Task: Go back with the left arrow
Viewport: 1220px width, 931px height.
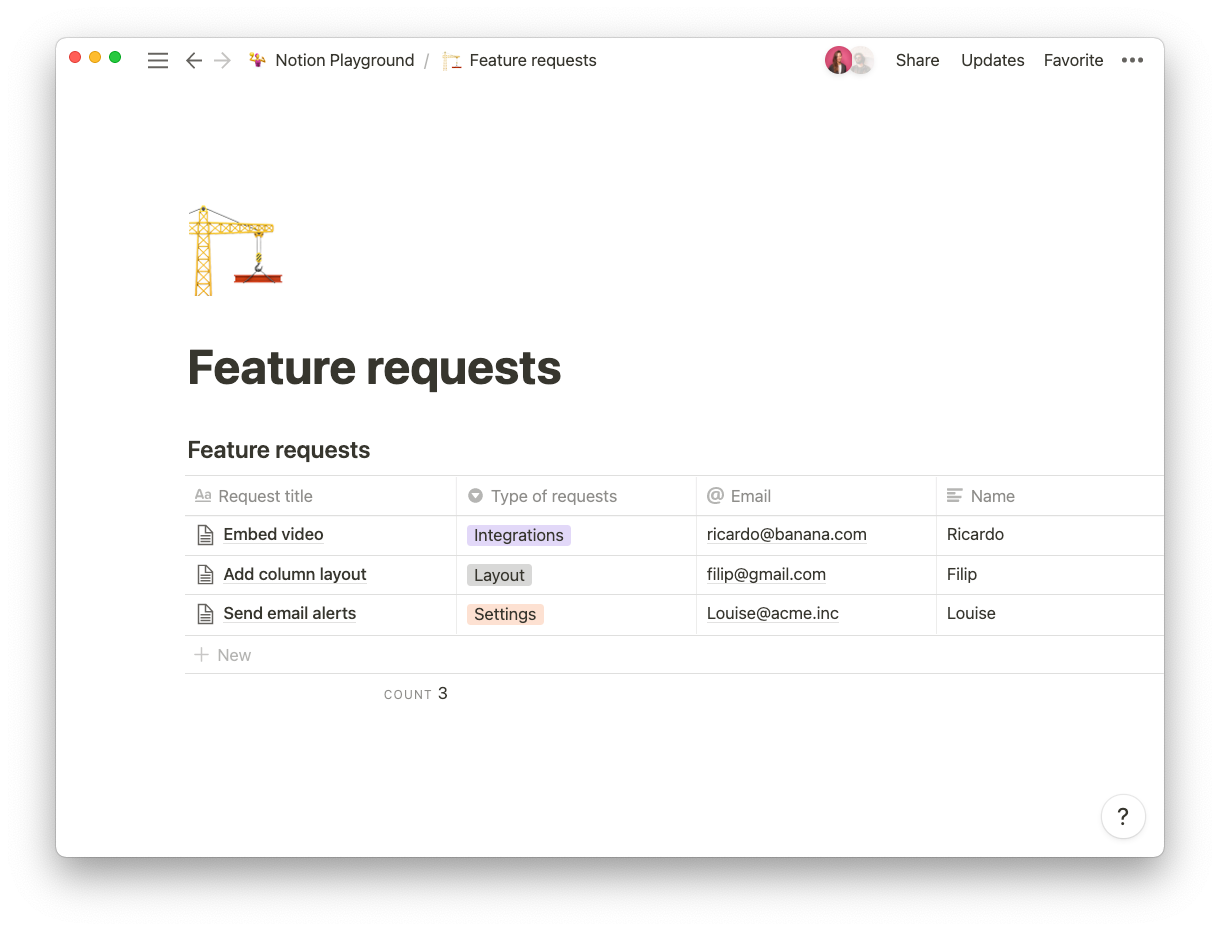Action: tap(194, 61)
